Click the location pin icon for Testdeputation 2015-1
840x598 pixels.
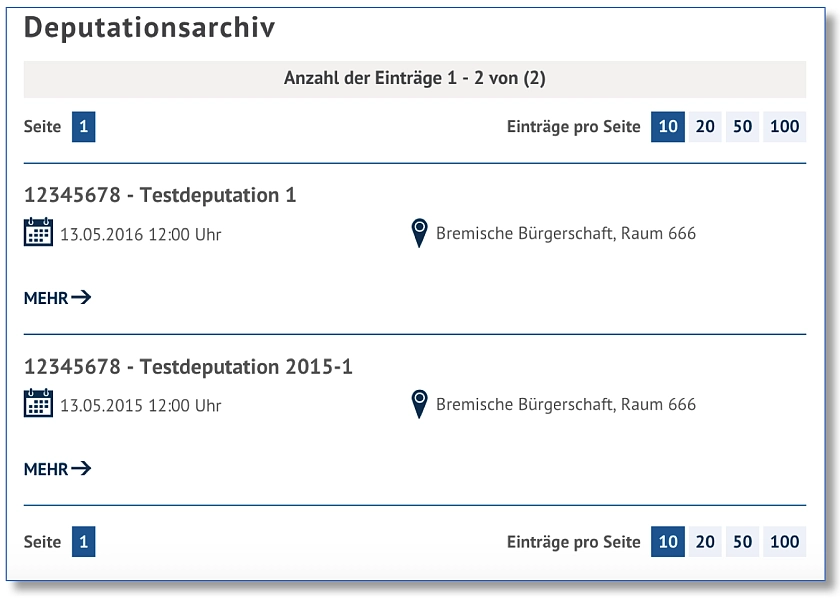point(419,401)
